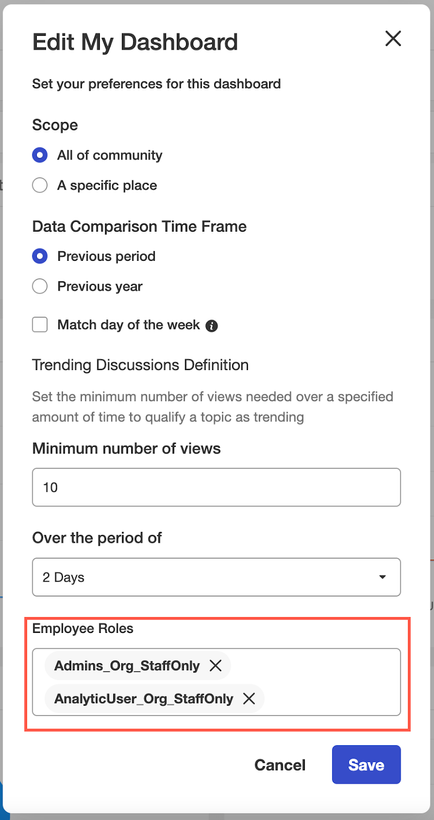Open the Match day of the week info icon
434x820 pixels.
[x=211, y=326]
